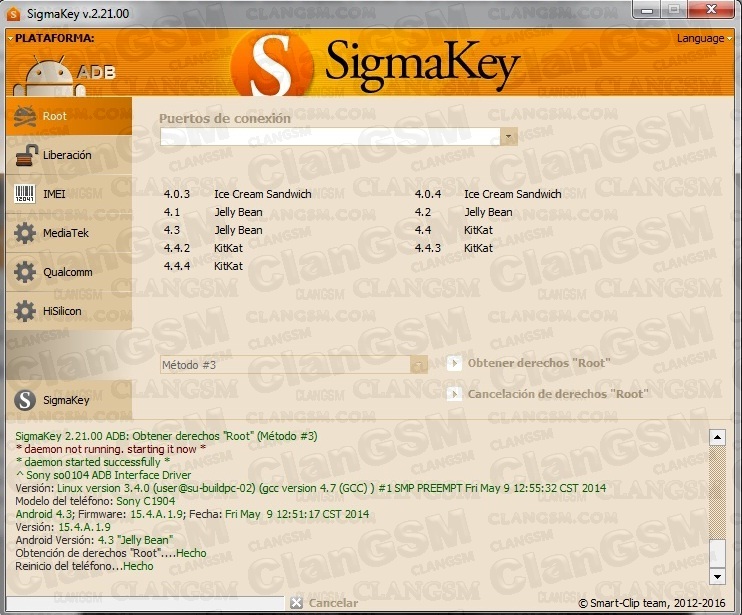This screenshot has height=615, width=742.
Task: Expand the Método #3 dropdown arrow
Action: click(418, 365)
